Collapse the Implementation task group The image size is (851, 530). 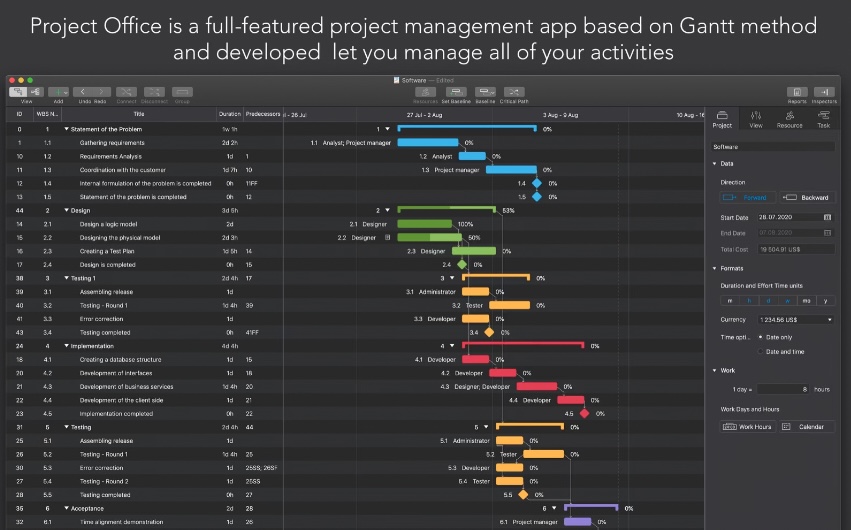coord(67,346)
